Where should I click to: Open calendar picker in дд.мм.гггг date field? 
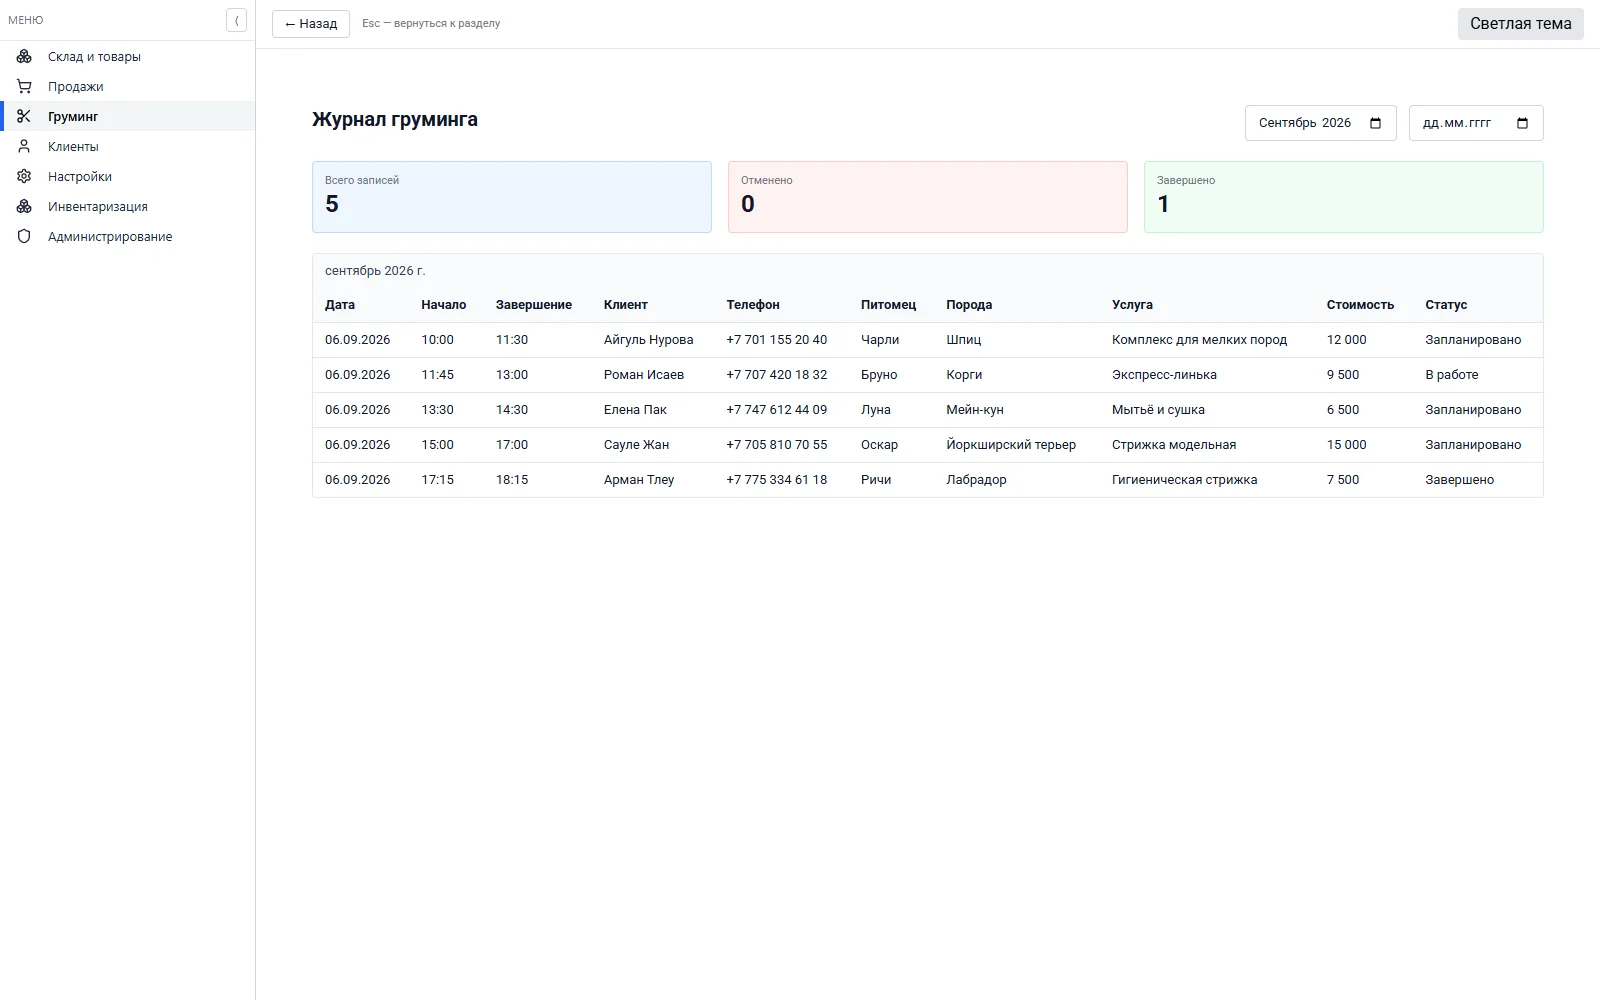[x=1522, y=123]
